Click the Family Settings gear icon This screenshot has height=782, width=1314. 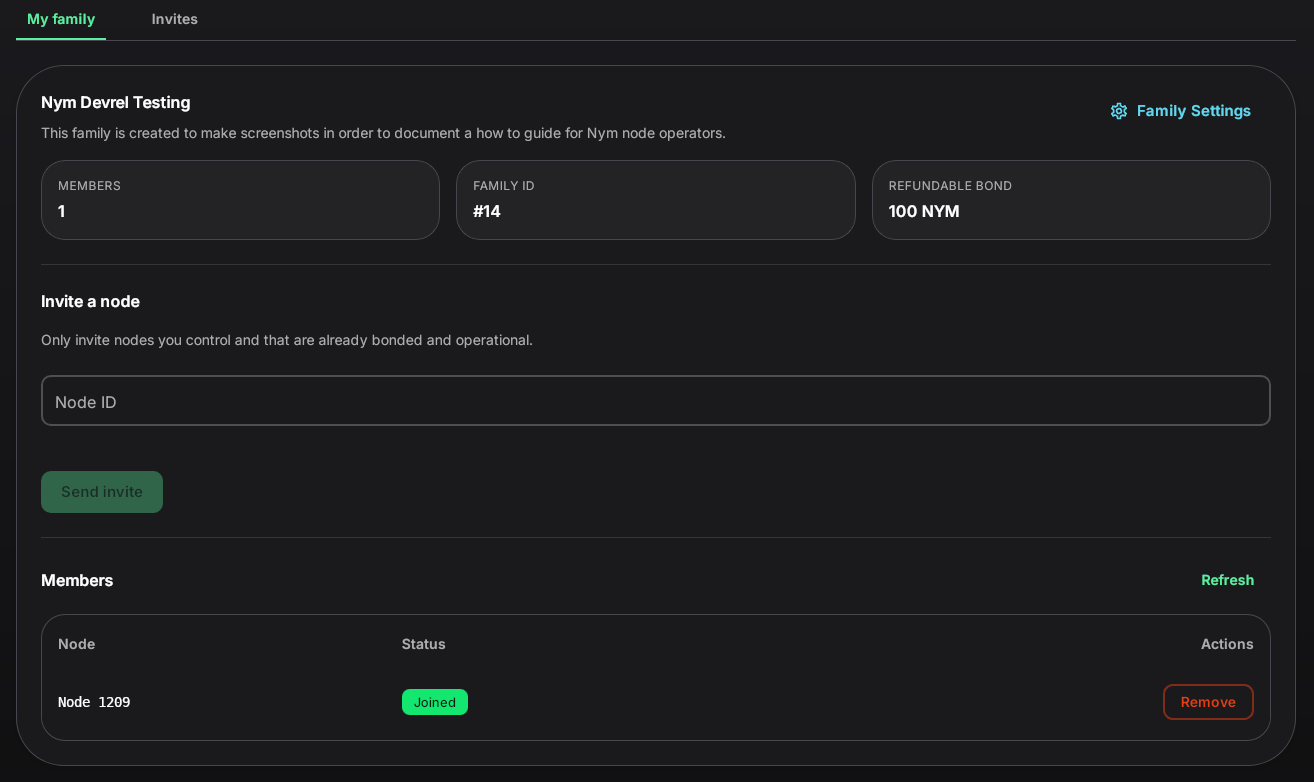click(1119, 111)
